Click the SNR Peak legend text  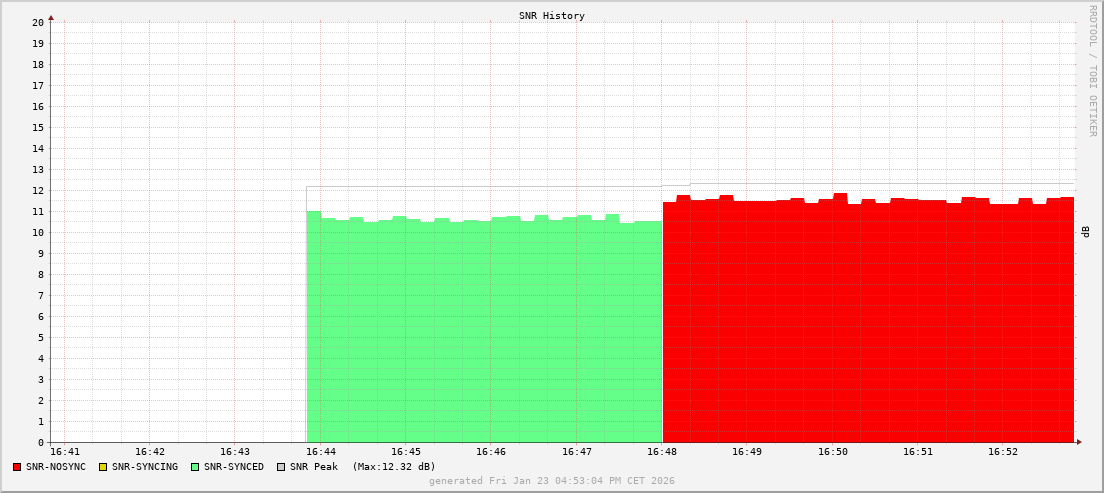tap(314, 467)
